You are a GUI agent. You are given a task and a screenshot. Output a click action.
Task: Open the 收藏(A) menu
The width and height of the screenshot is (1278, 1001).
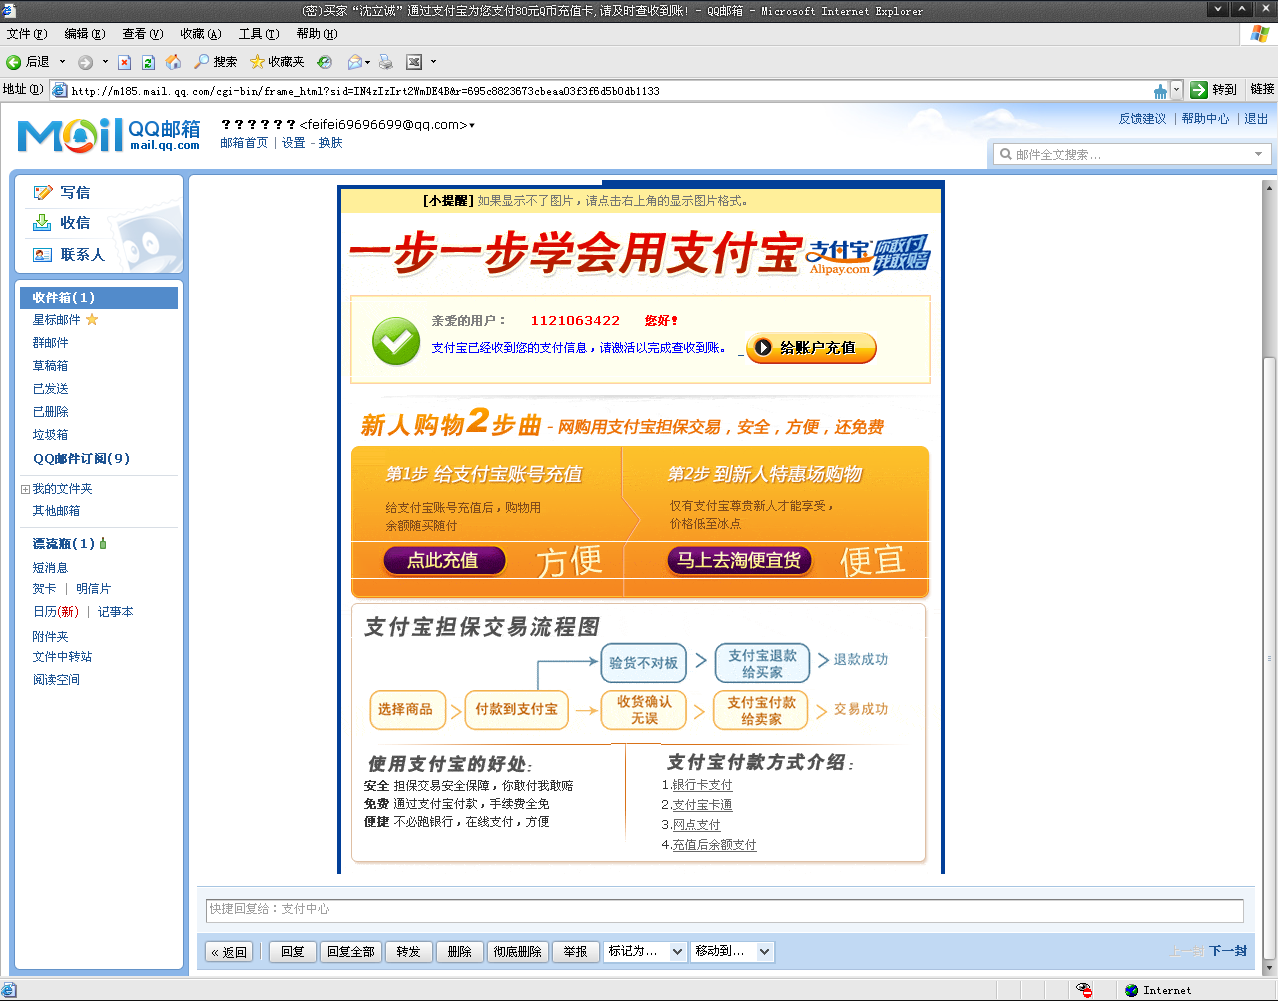point(200,34)
